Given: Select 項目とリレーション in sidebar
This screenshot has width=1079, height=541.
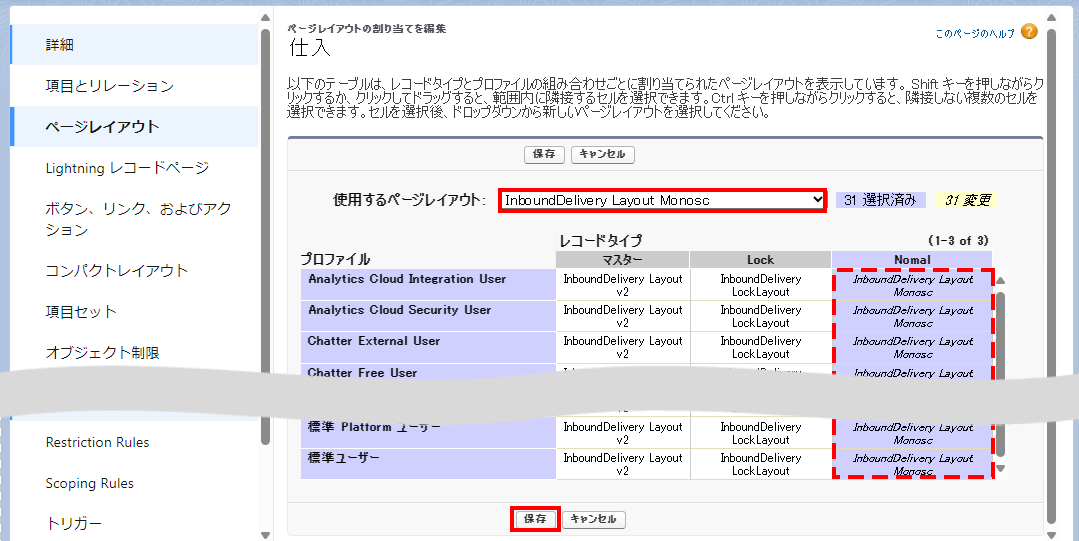Looking at the screenshot, I should (110, 86).
